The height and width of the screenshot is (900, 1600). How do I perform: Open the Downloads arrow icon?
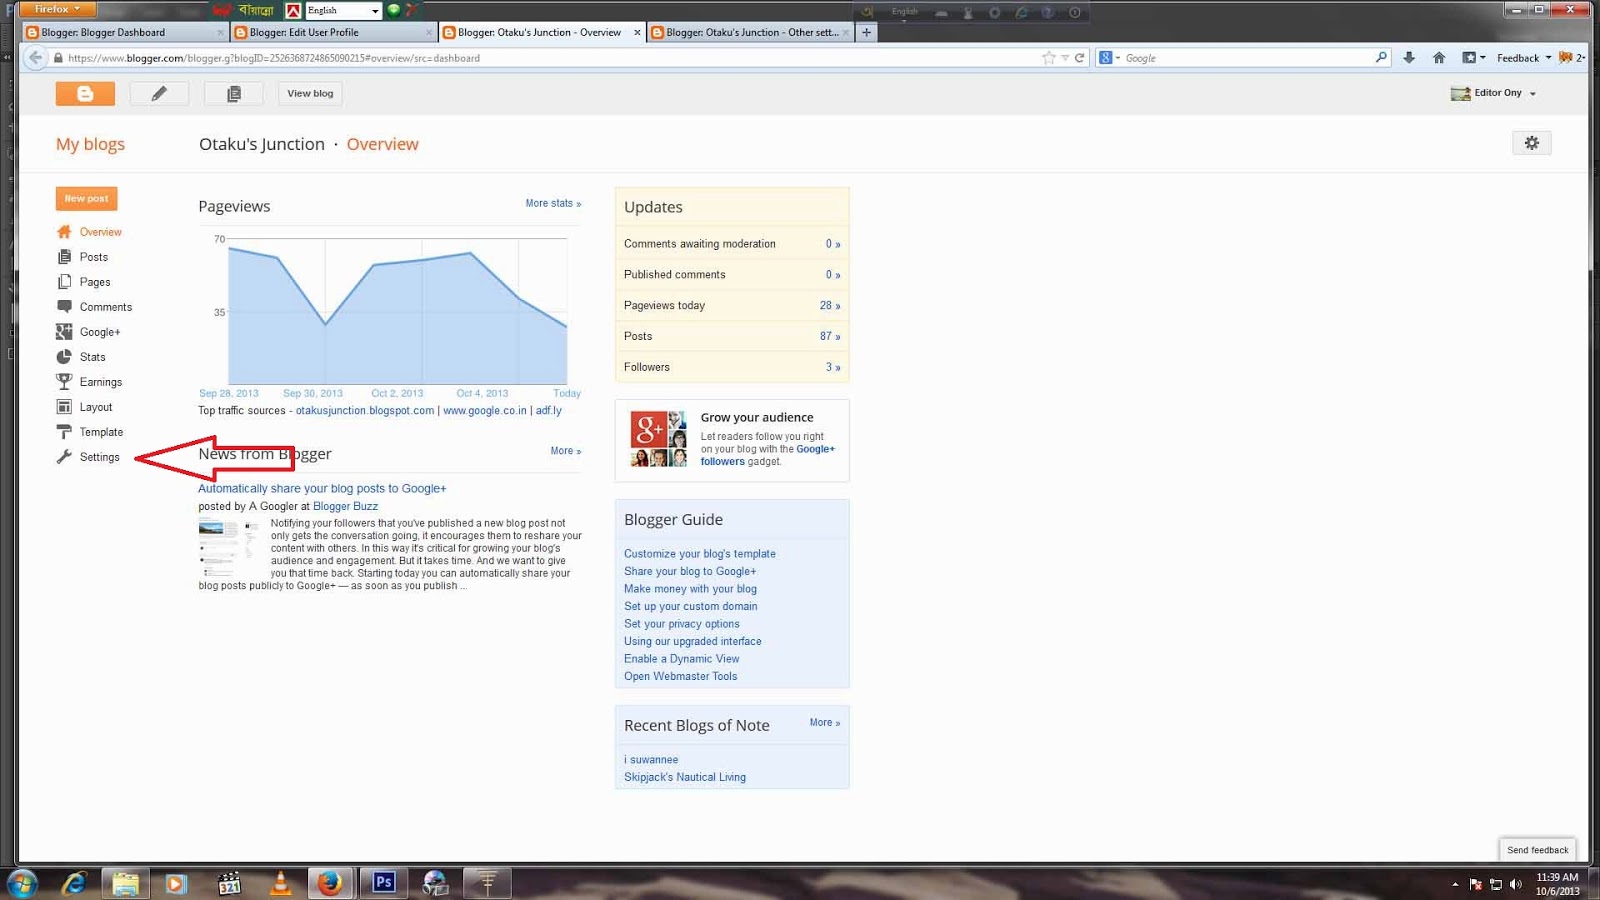click(1409, 58)
